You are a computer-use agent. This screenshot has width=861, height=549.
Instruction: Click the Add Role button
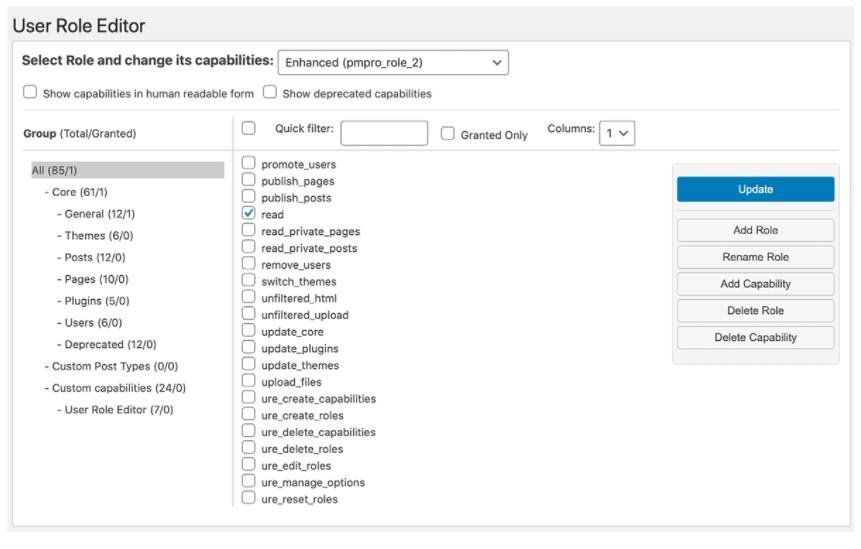coord(756,231)
